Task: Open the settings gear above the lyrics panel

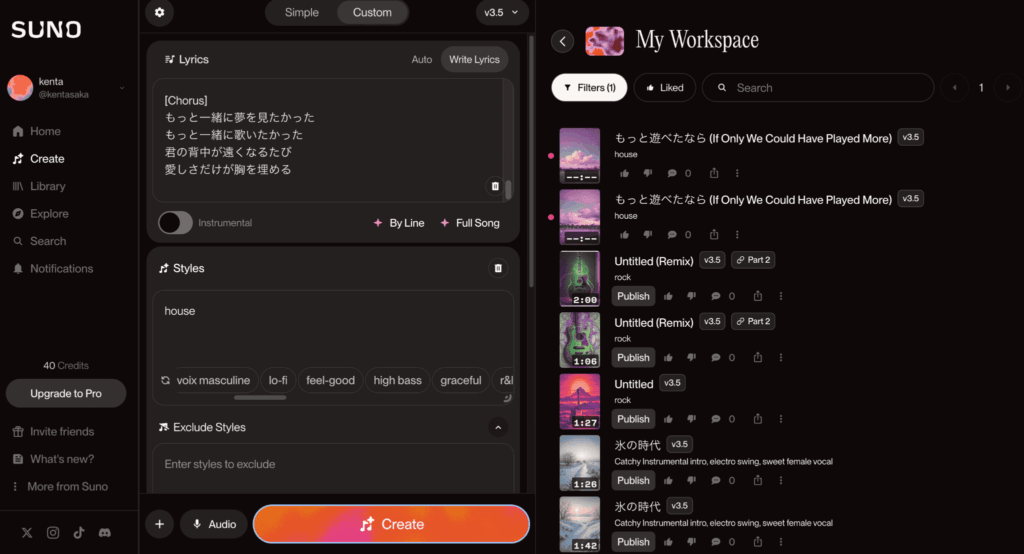Action: point(159,12)
